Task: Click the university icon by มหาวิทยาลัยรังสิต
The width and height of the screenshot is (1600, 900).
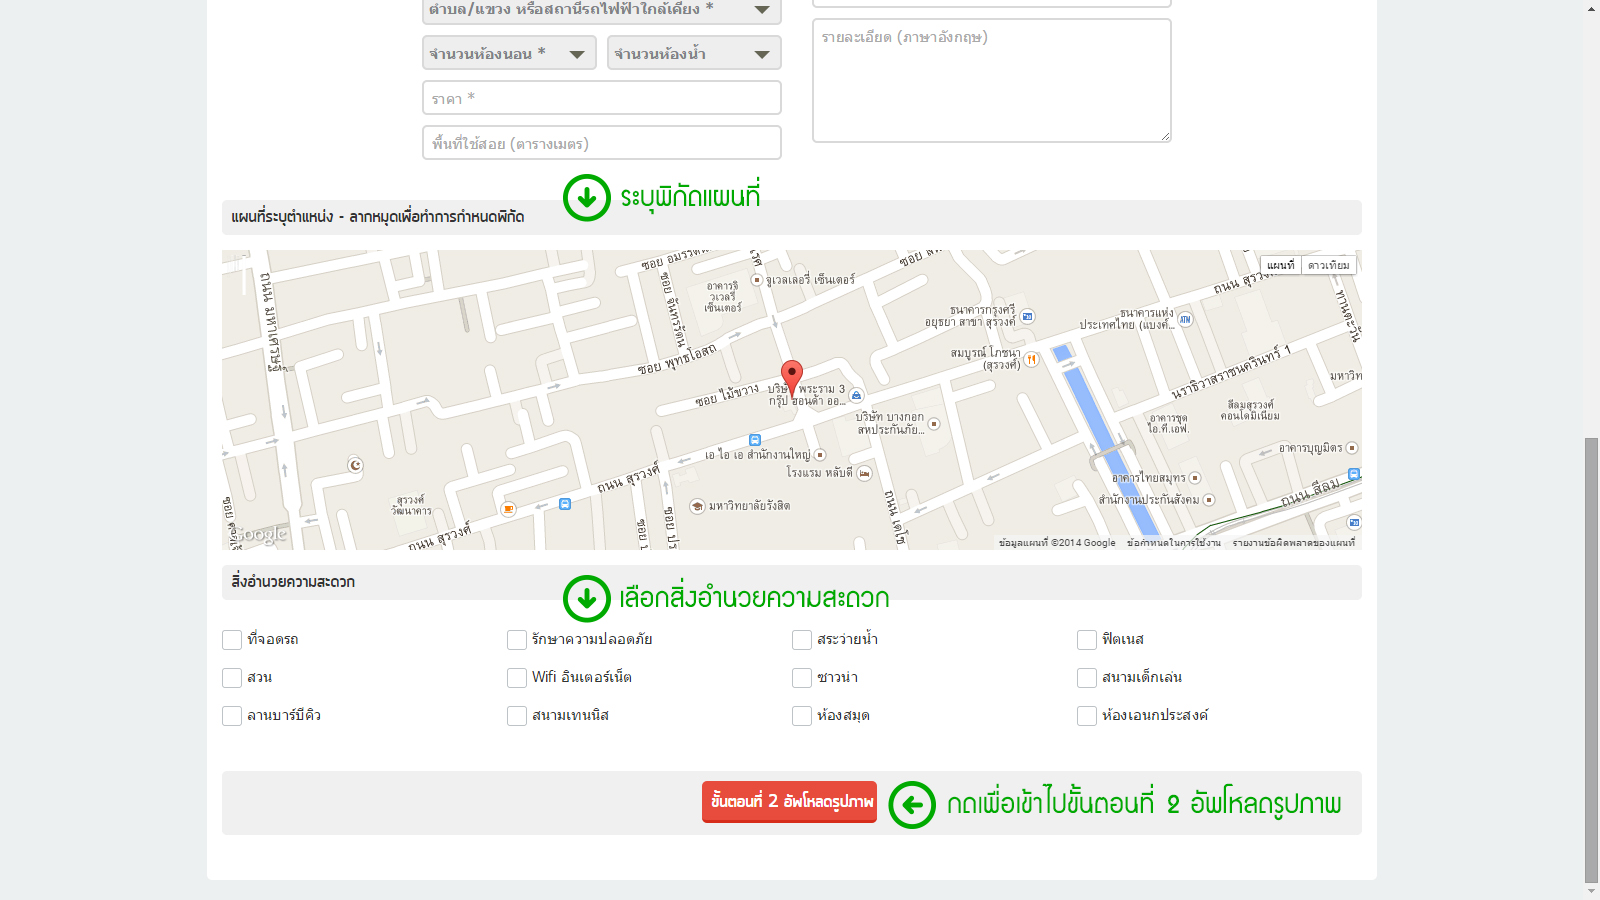Action: click(697, 506)
